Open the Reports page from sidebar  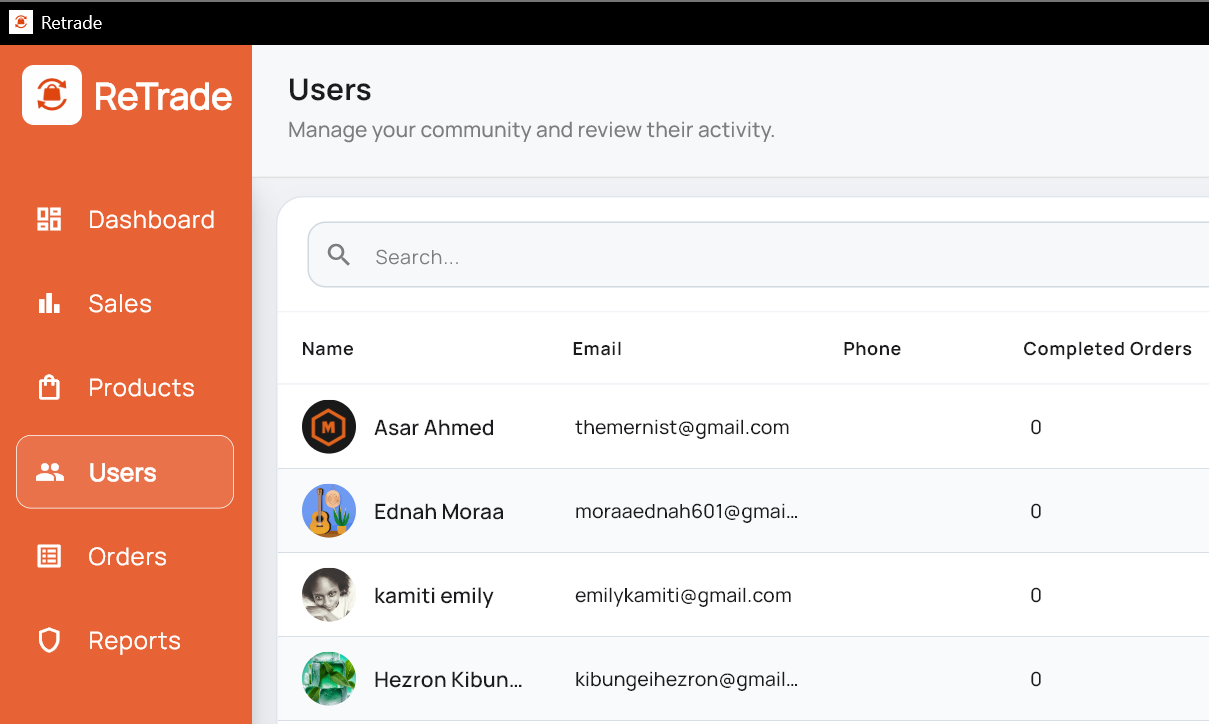pos(134,640)
